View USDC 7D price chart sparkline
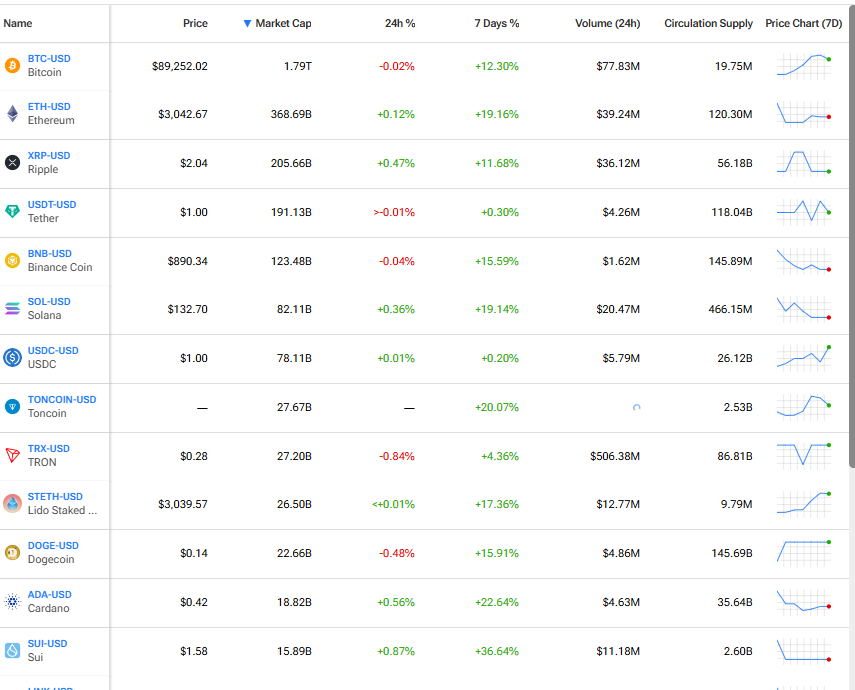The image size is (855, 690). (x=803, y=358)
